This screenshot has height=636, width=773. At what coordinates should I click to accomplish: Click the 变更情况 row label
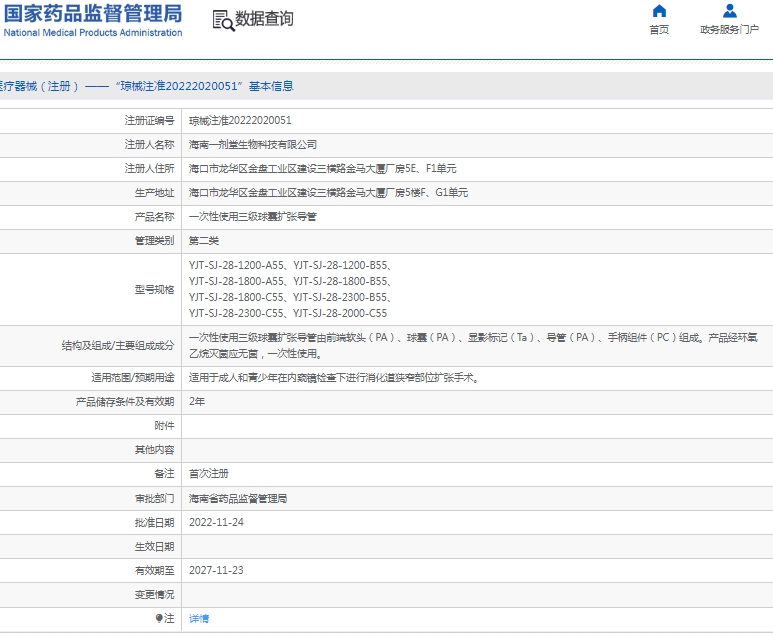pos(154,595)
